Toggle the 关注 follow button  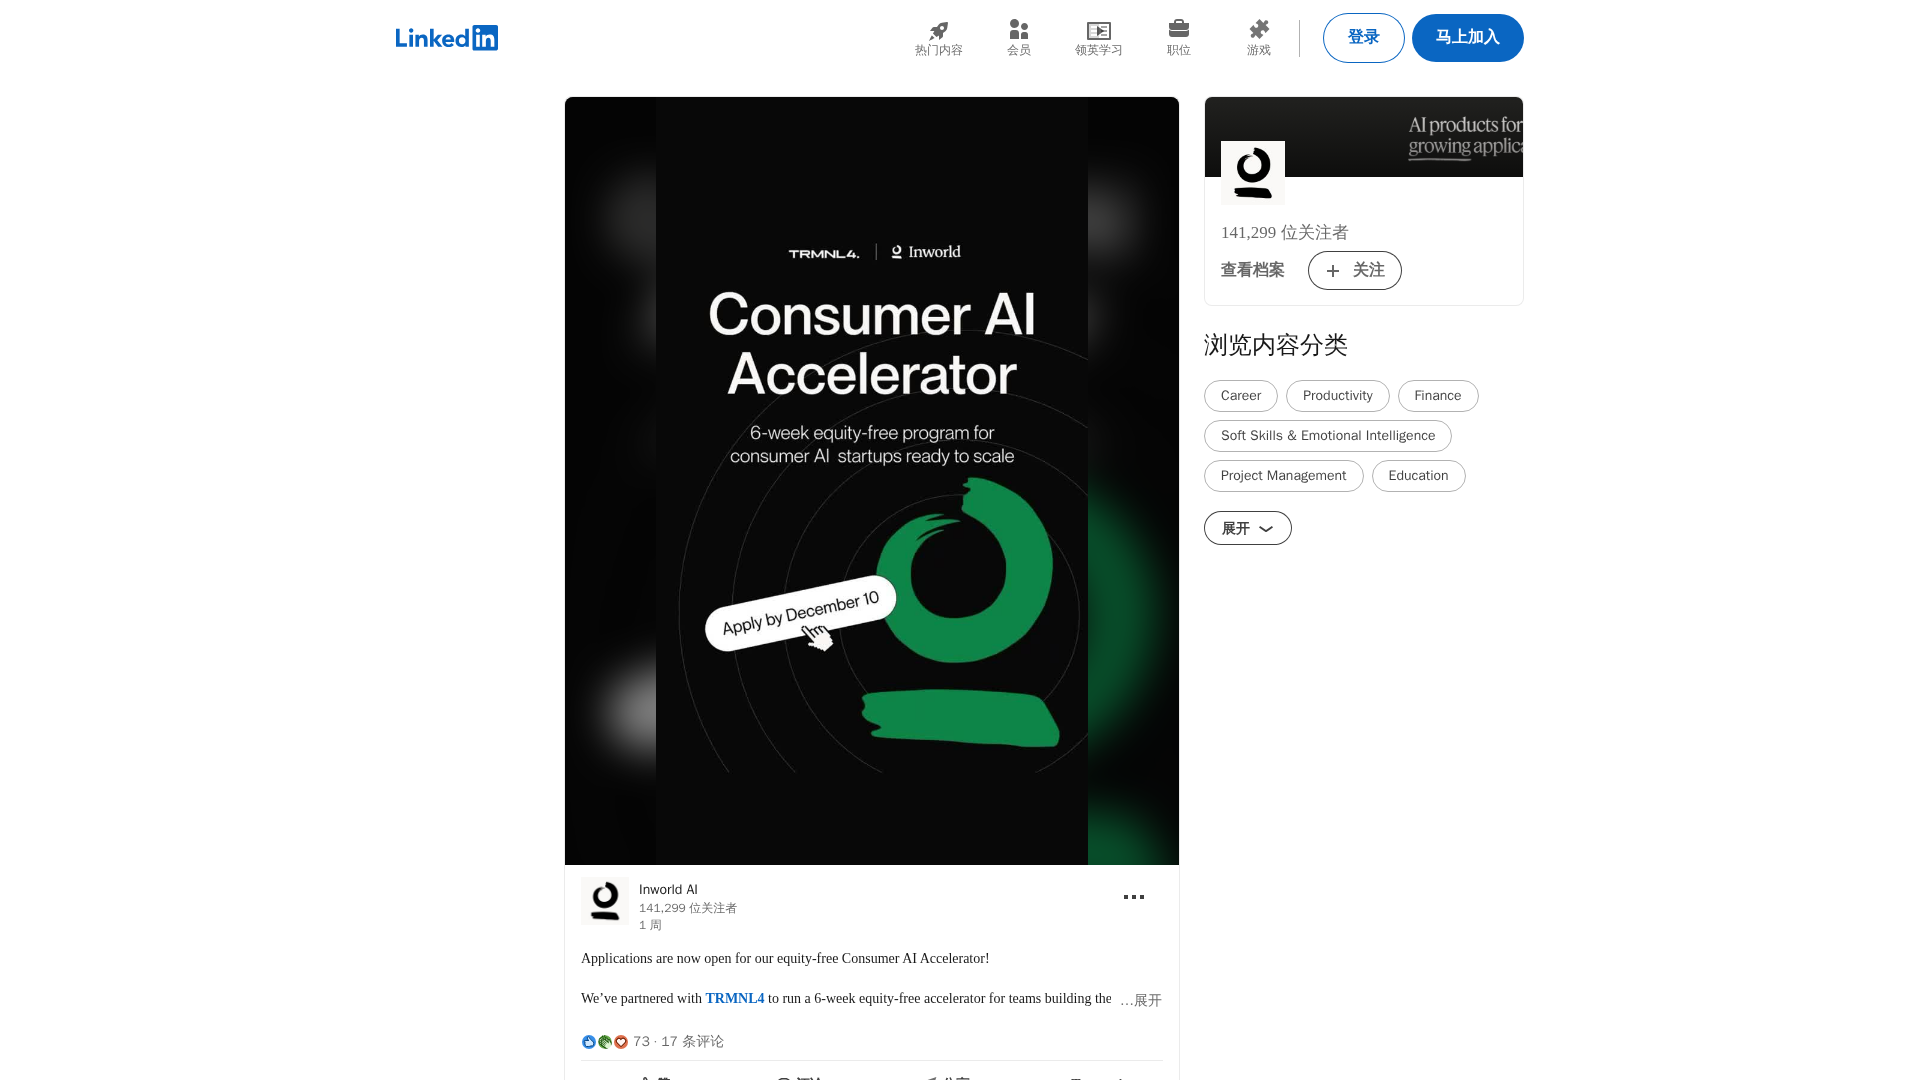click(x=1354, y=271)
